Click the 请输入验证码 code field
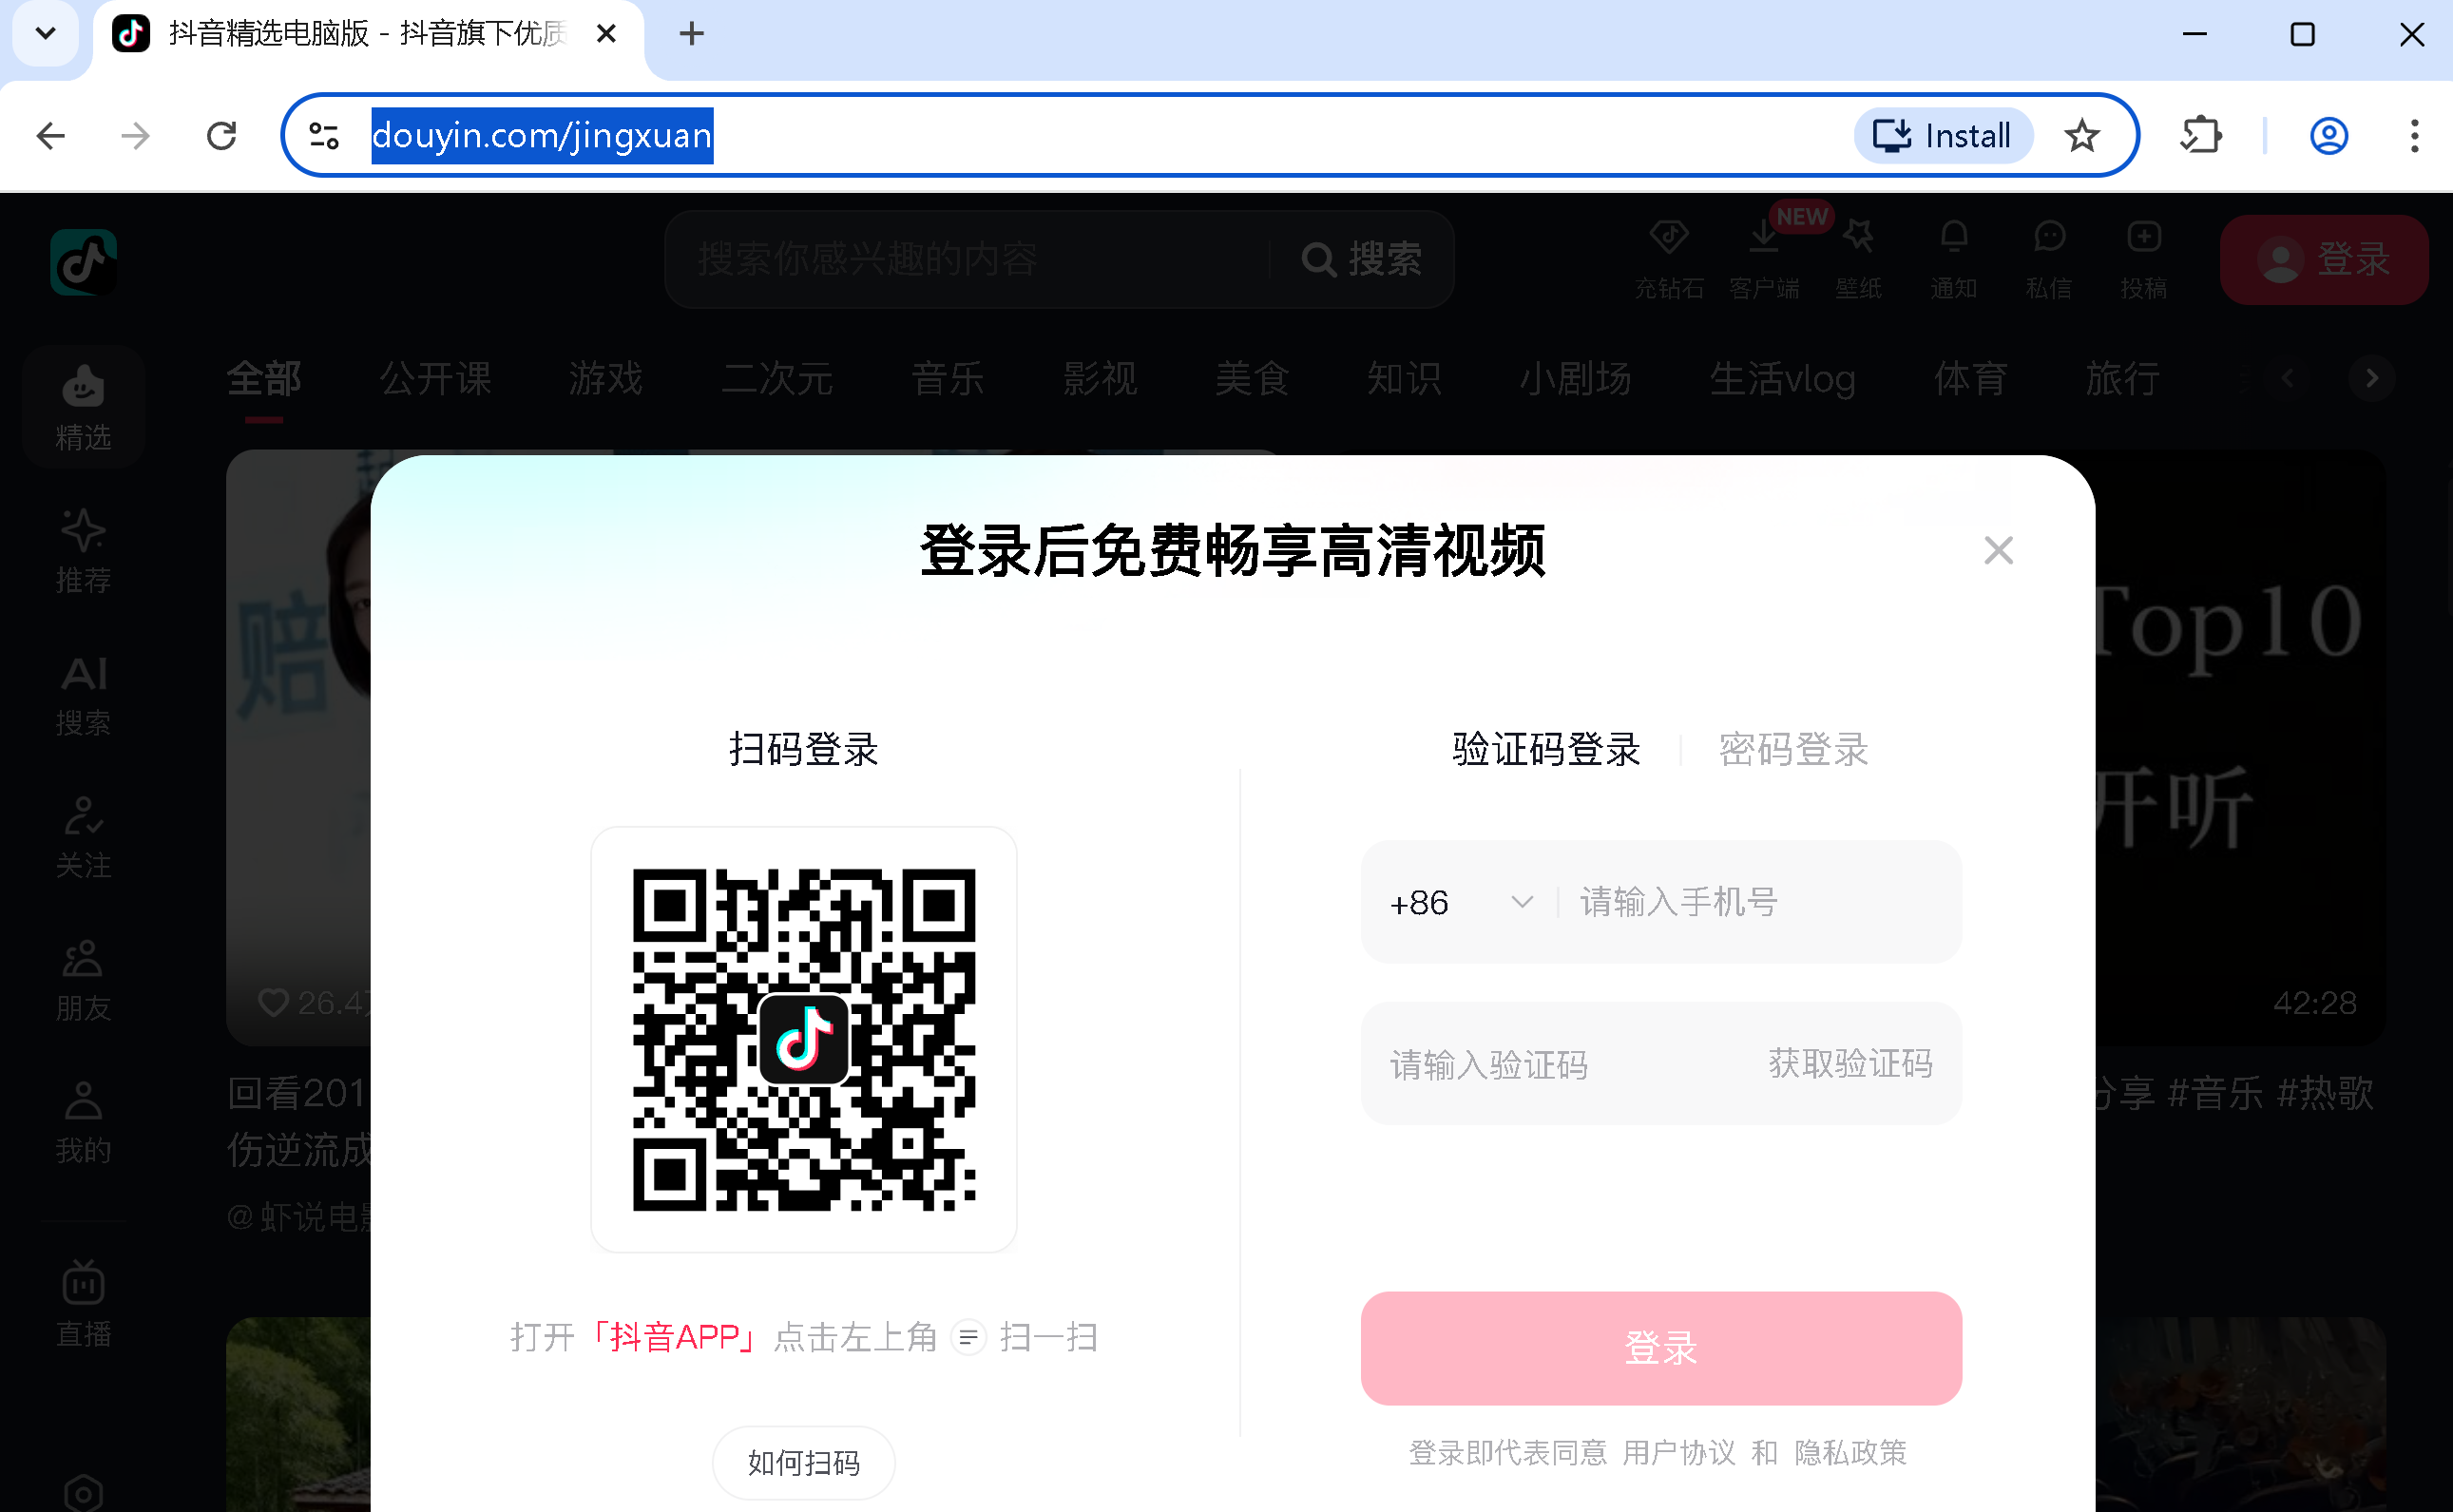The image size is (2453, 1512). (1560, 1064)
